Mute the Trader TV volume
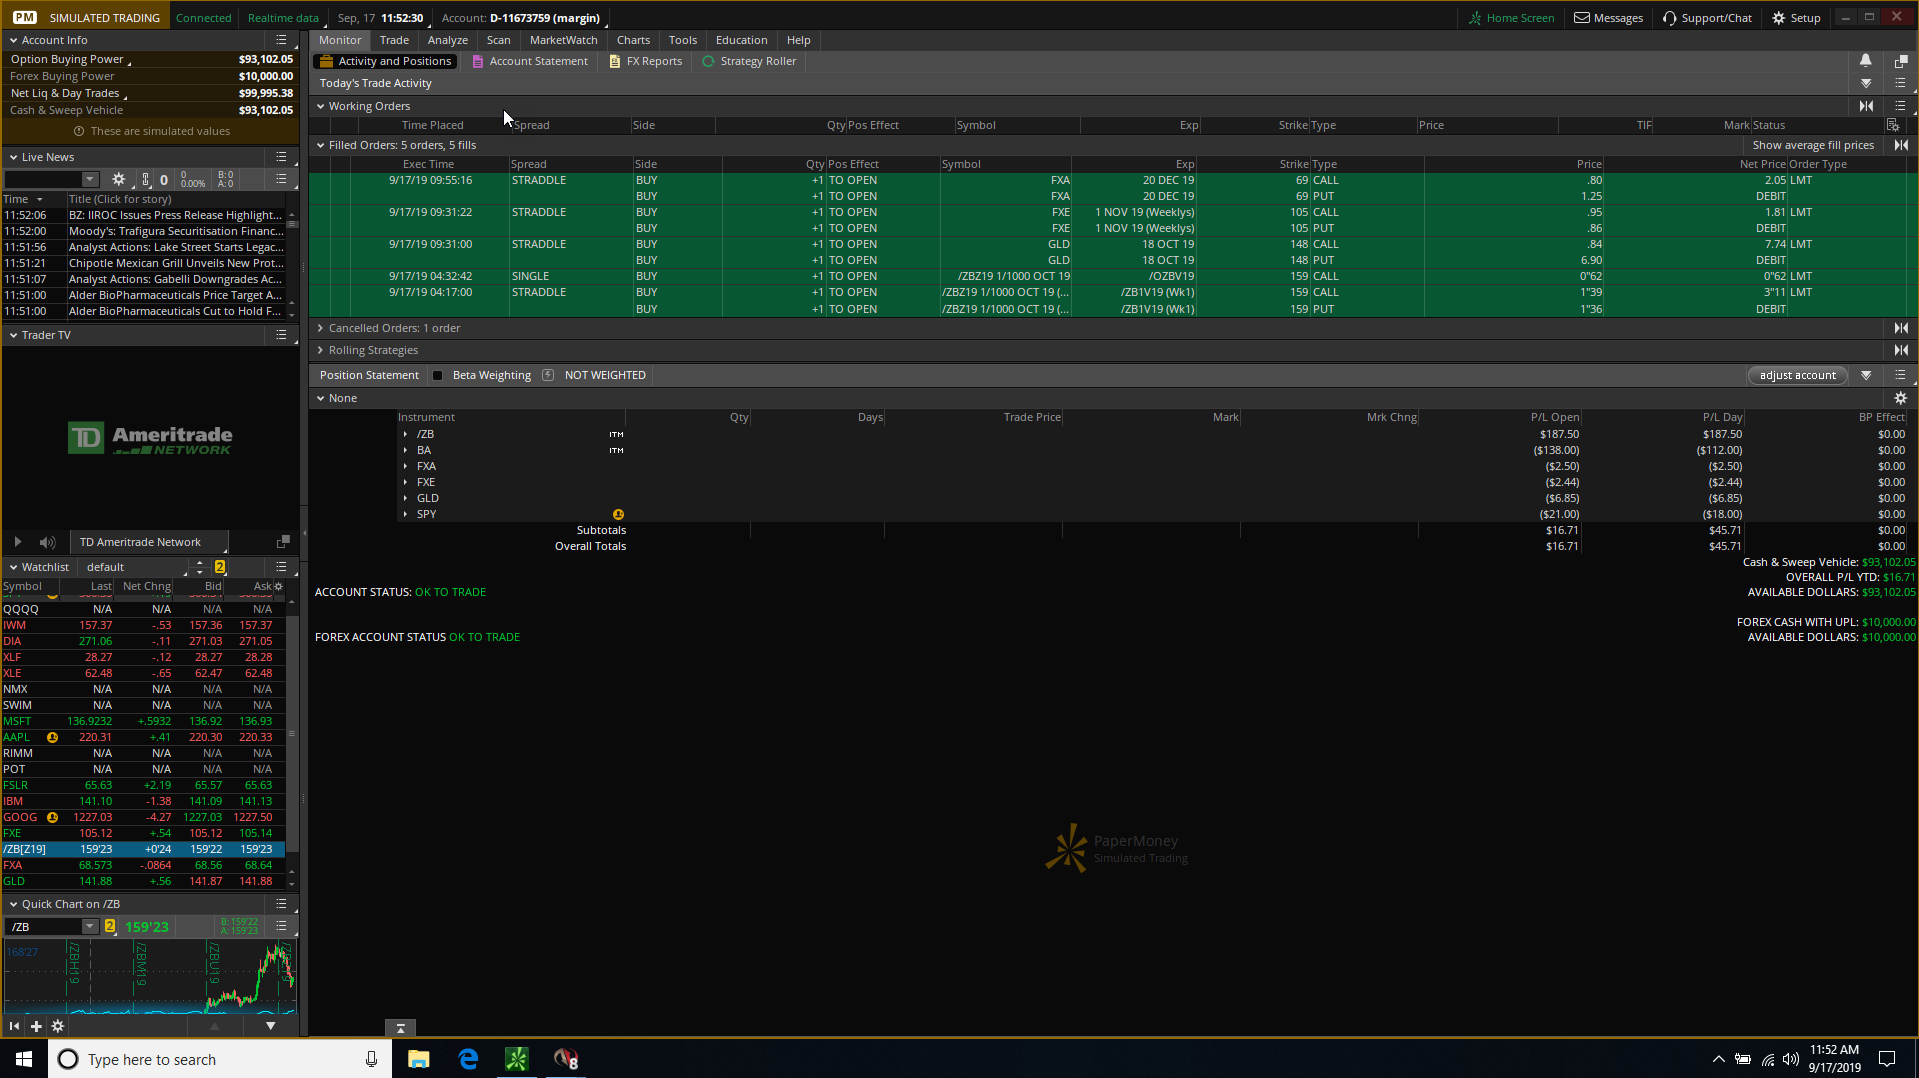This screenshot has height=1078, width=1919. point(47,542)
